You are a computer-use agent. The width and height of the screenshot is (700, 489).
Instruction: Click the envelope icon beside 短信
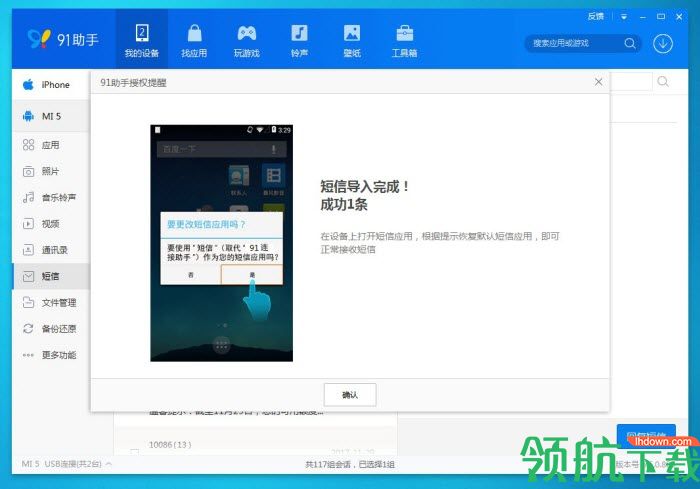click(x=28, y=276)
